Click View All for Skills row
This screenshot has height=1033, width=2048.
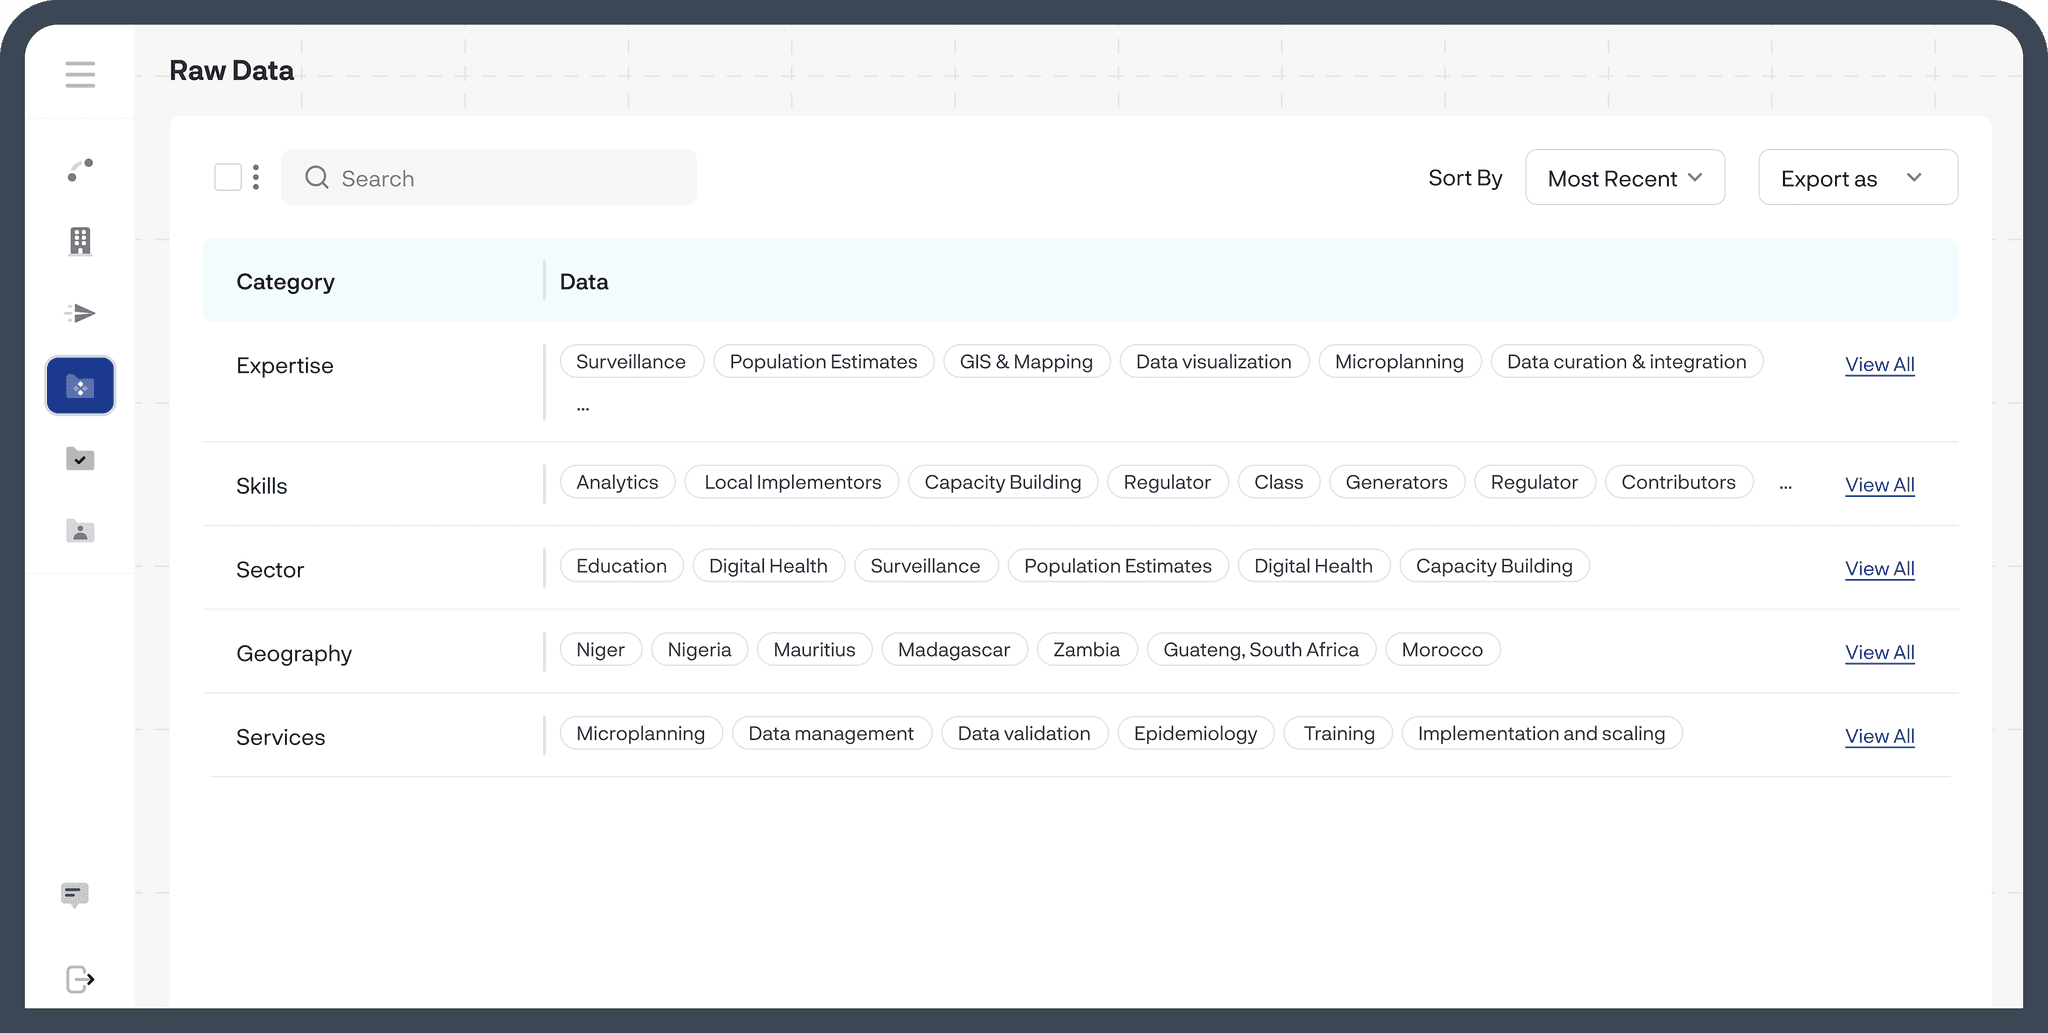tap(1880, 485)
